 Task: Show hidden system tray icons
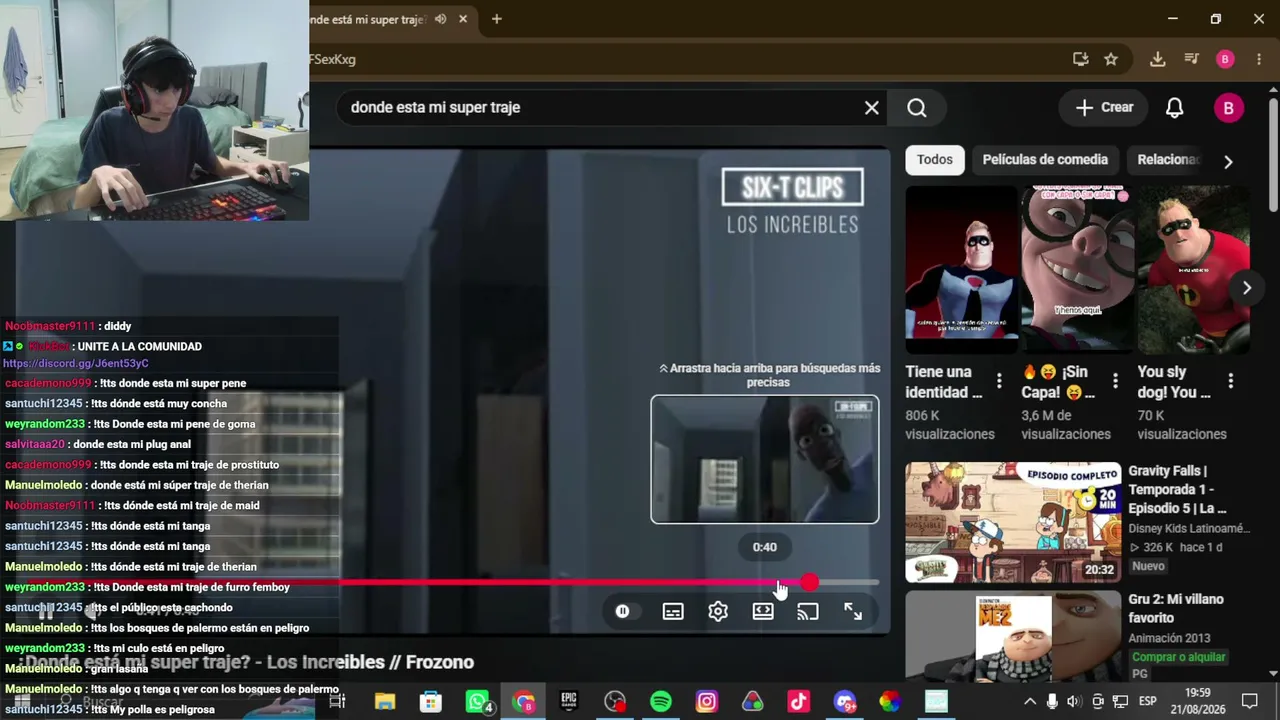pos(1029,701)
